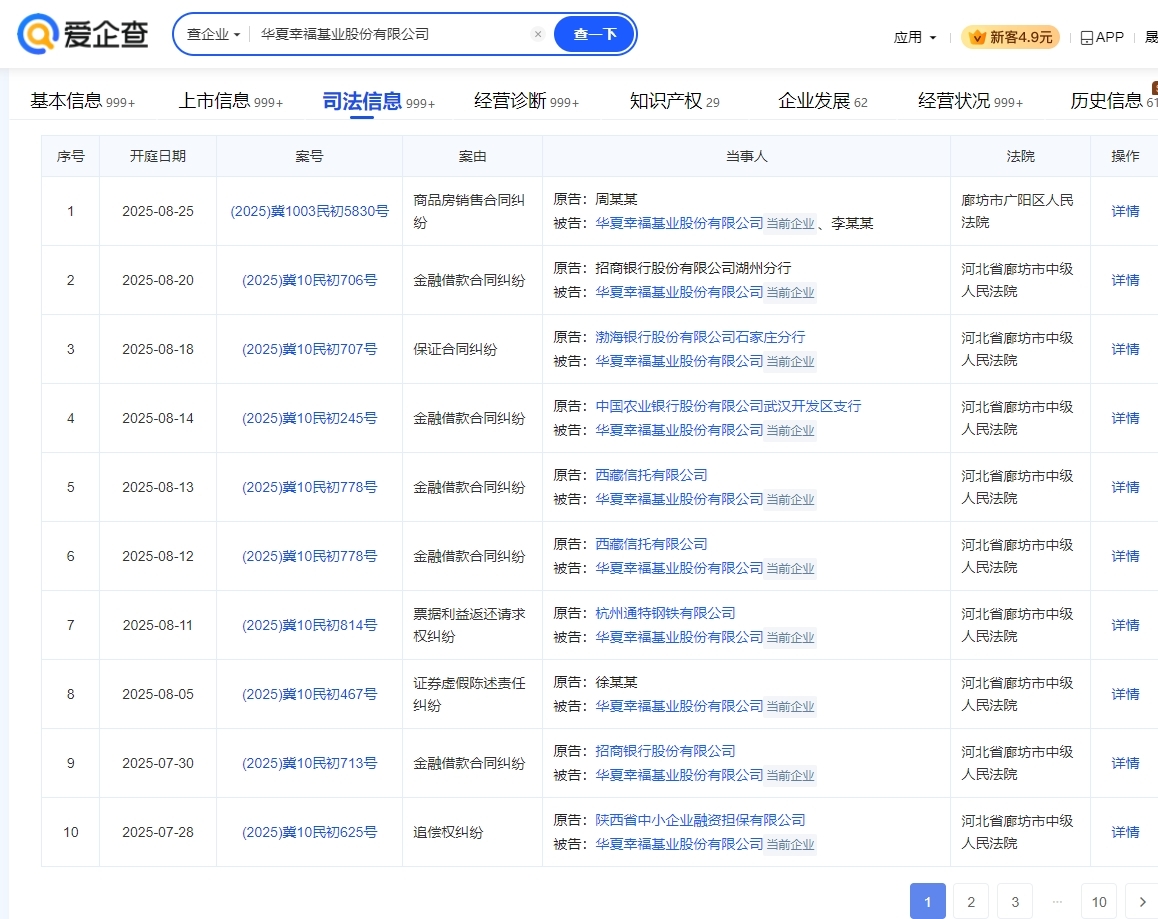Click the 证券虚假陈述责任纠纷 cell
The image size is (1158, 919).
pyautogui.click(x=473, y=694)
